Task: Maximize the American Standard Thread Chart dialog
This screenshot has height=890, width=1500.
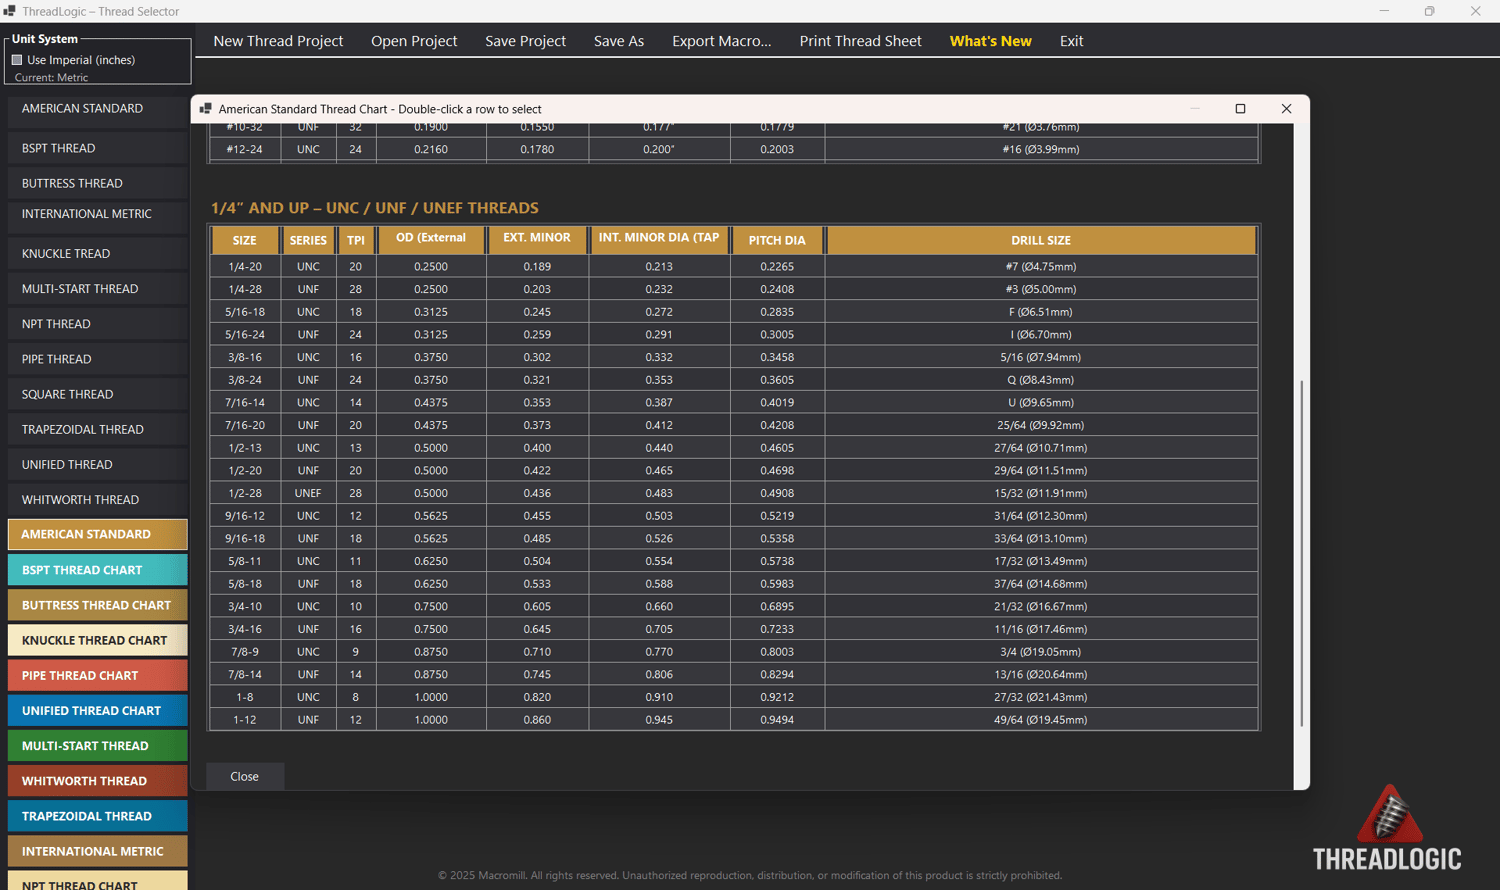Action: [x=1240, y=109]
